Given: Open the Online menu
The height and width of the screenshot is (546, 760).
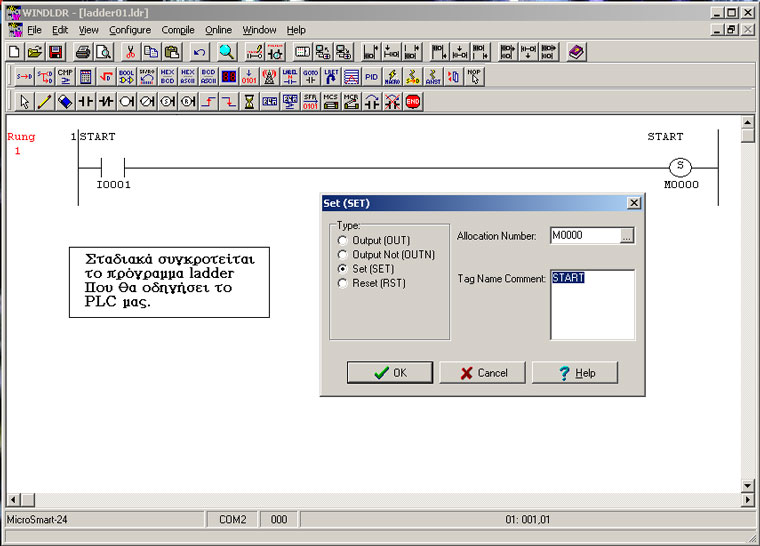Looking at the screenshot, I should click(218, 30).
